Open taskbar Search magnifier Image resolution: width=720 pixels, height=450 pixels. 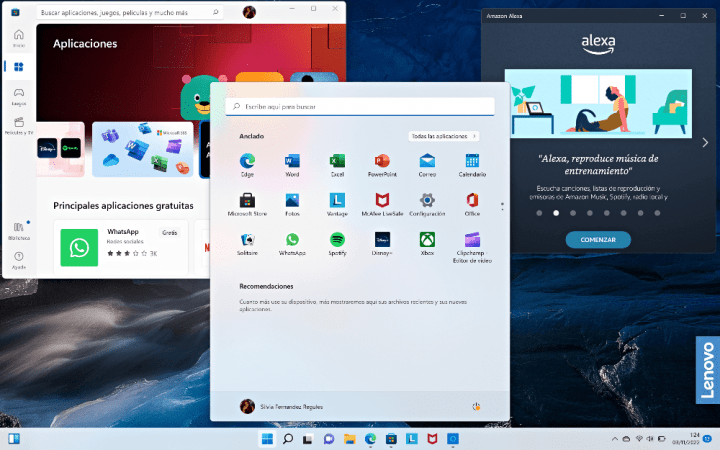[288, 439]
